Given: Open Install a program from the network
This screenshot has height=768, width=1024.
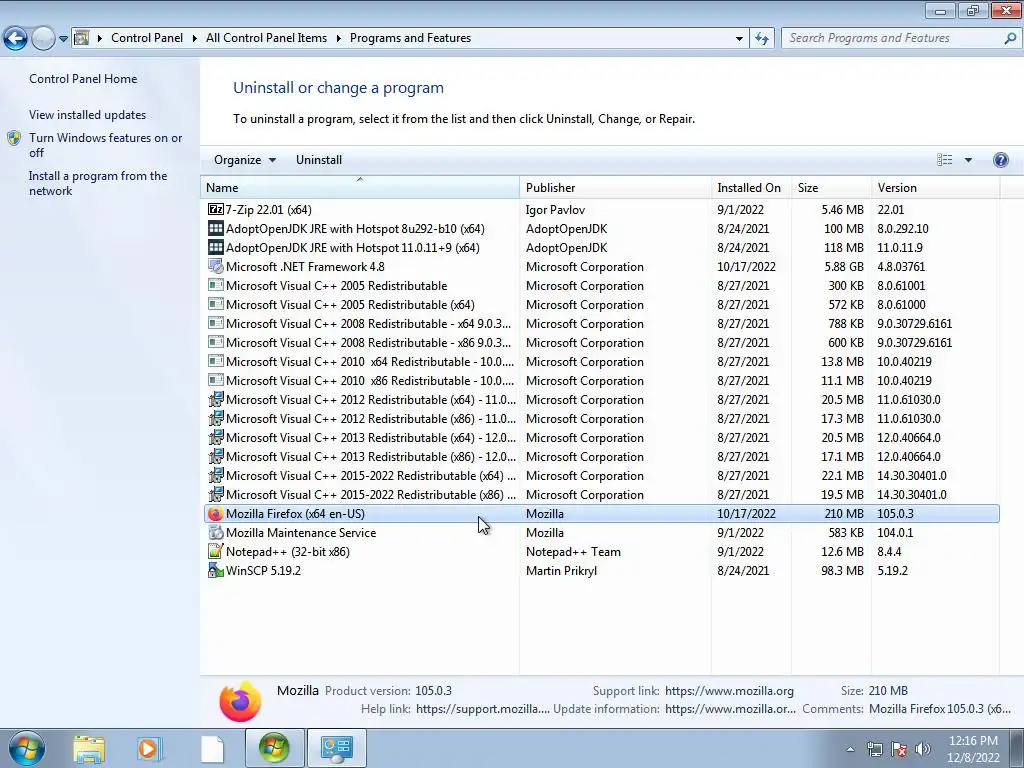Looking at the screenshot, I should pos(98,184).
